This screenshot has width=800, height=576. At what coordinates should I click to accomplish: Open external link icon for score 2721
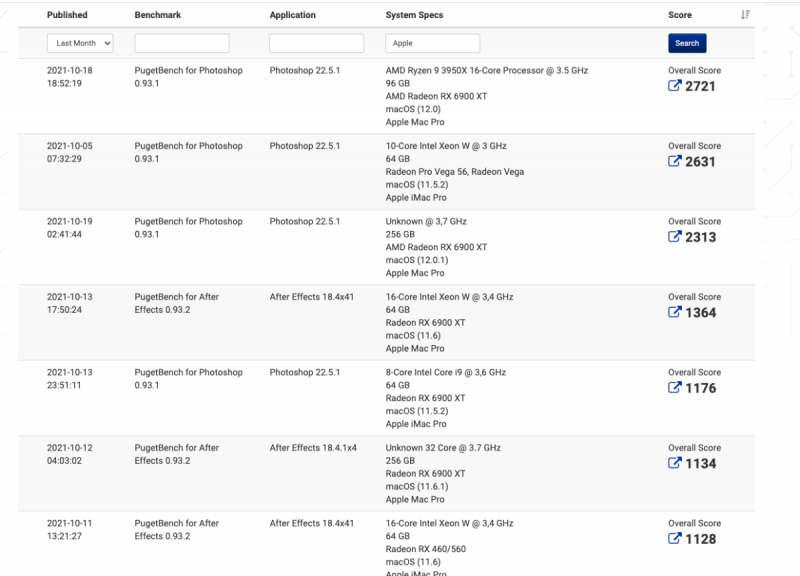pyautogui.click(x=675, y=87)
